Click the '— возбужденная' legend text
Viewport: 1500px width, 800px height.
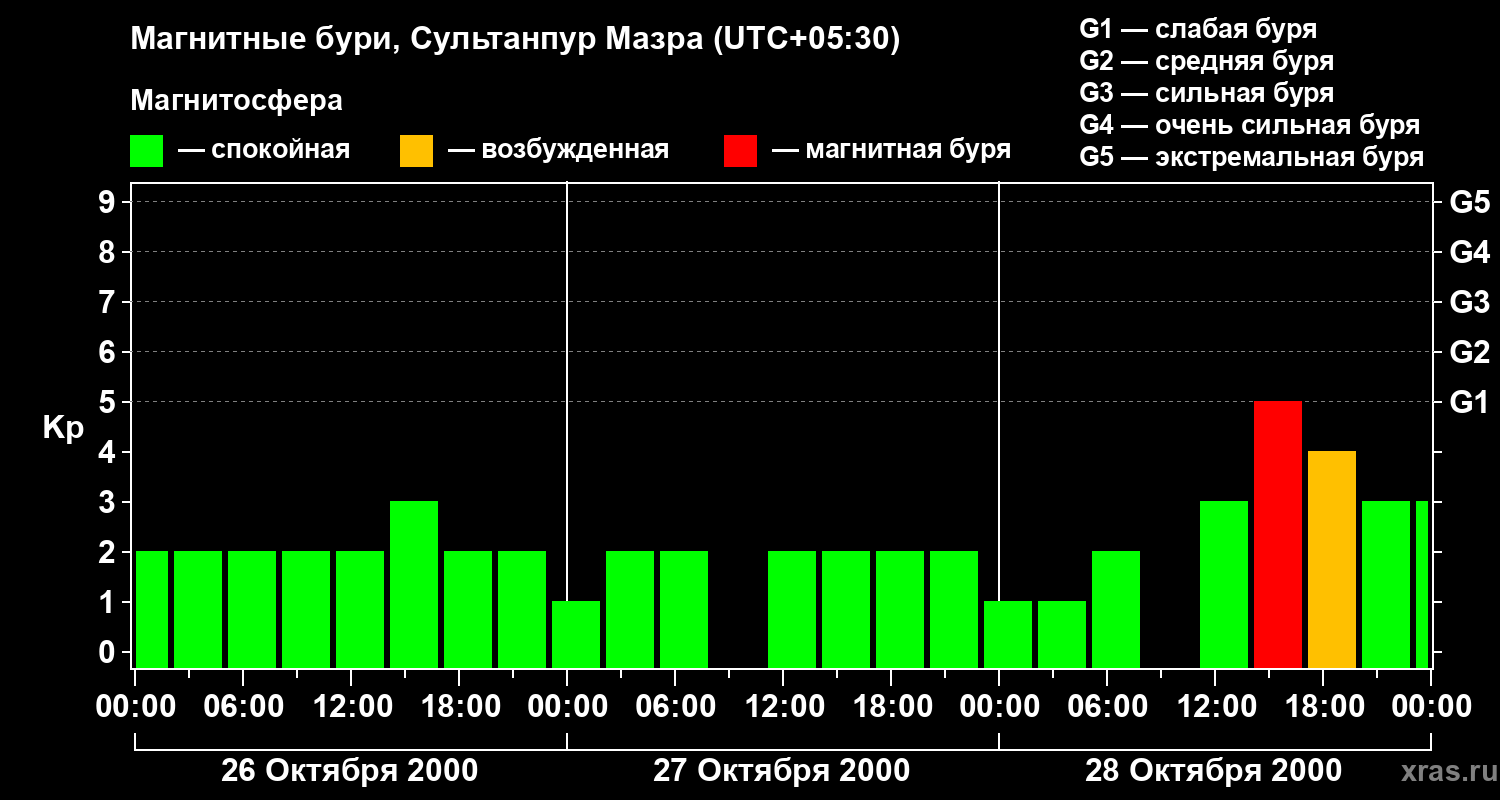558,151
